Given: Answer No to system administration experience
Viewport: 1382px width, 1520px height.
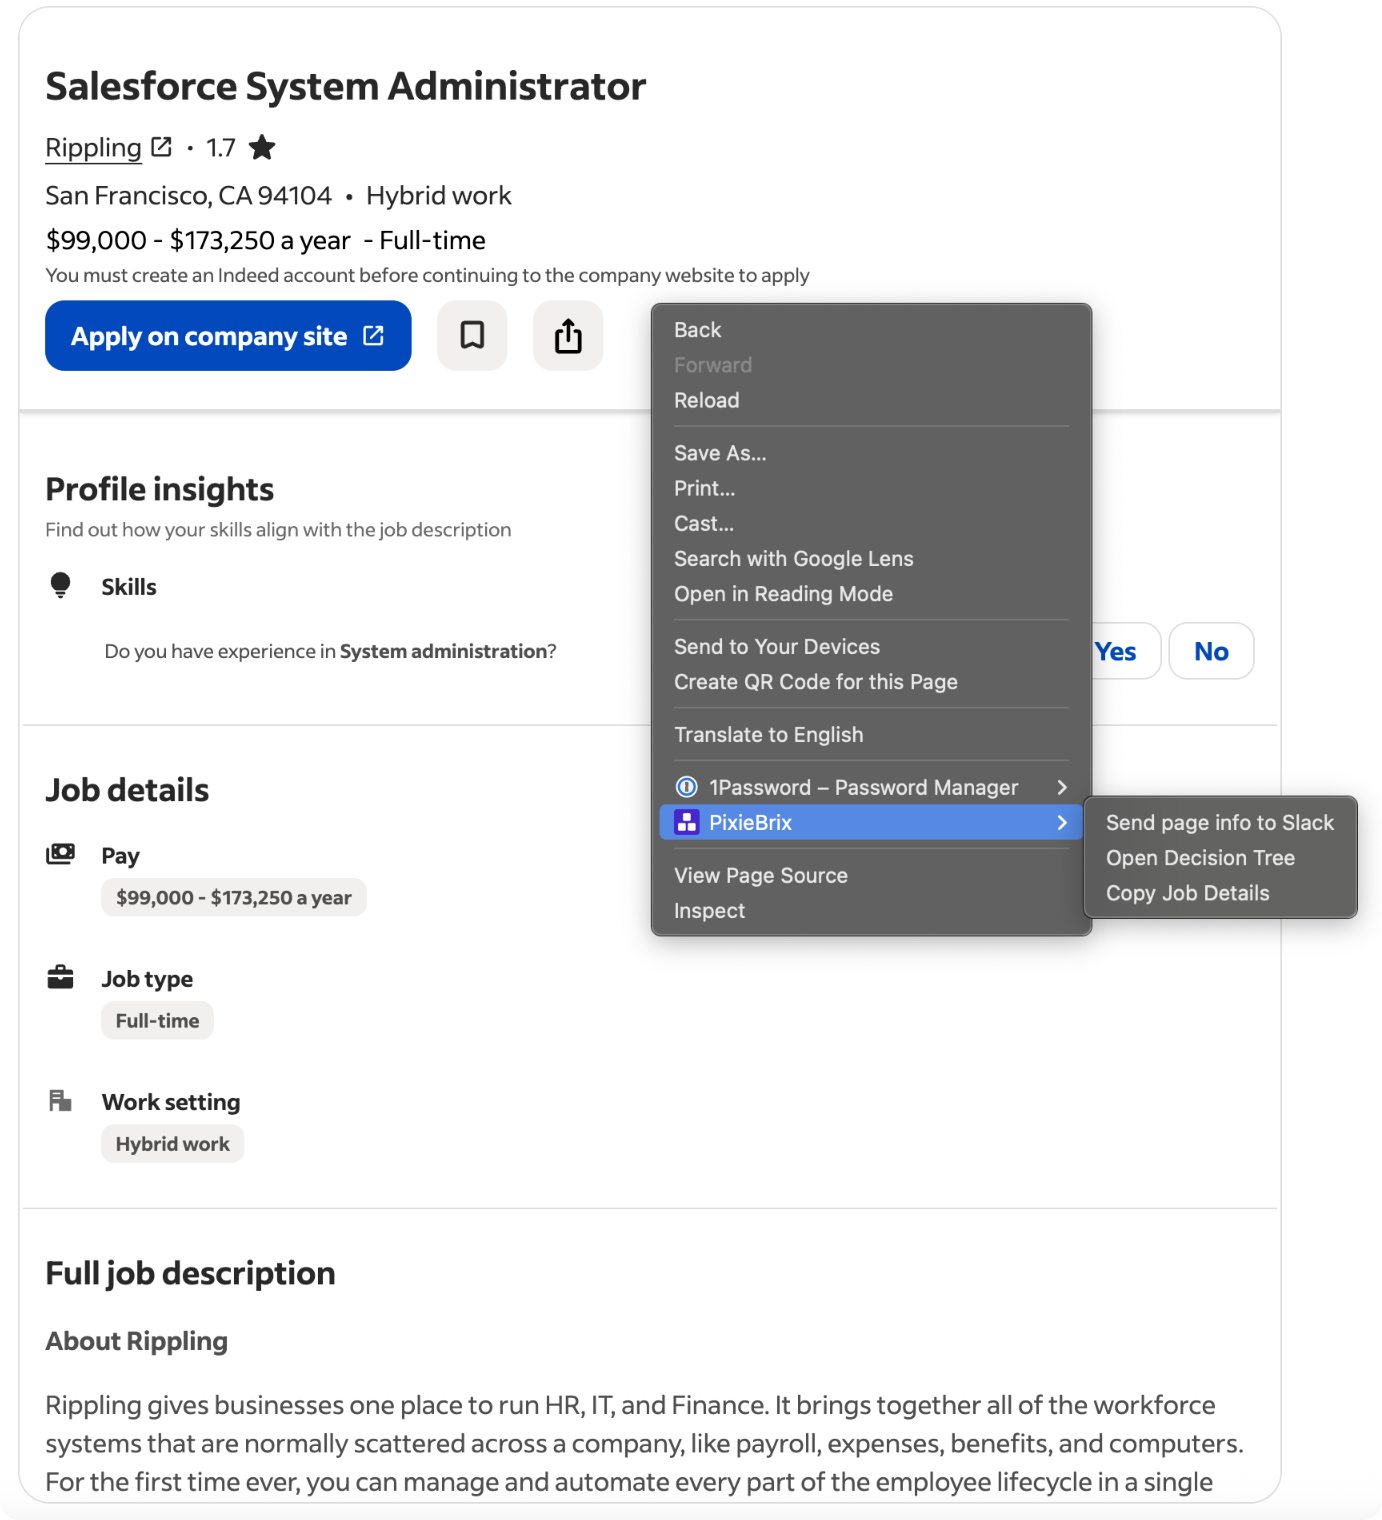Looking at the screenshot, I should tap(1211, 652).
